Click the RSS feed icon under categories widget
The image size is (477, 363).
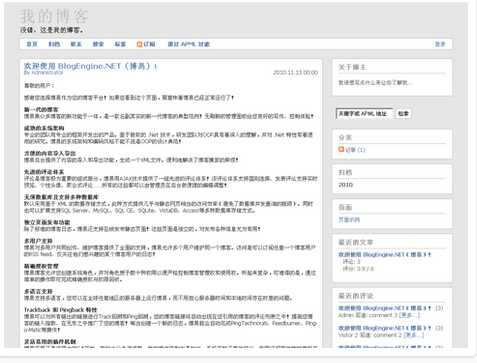341,149
